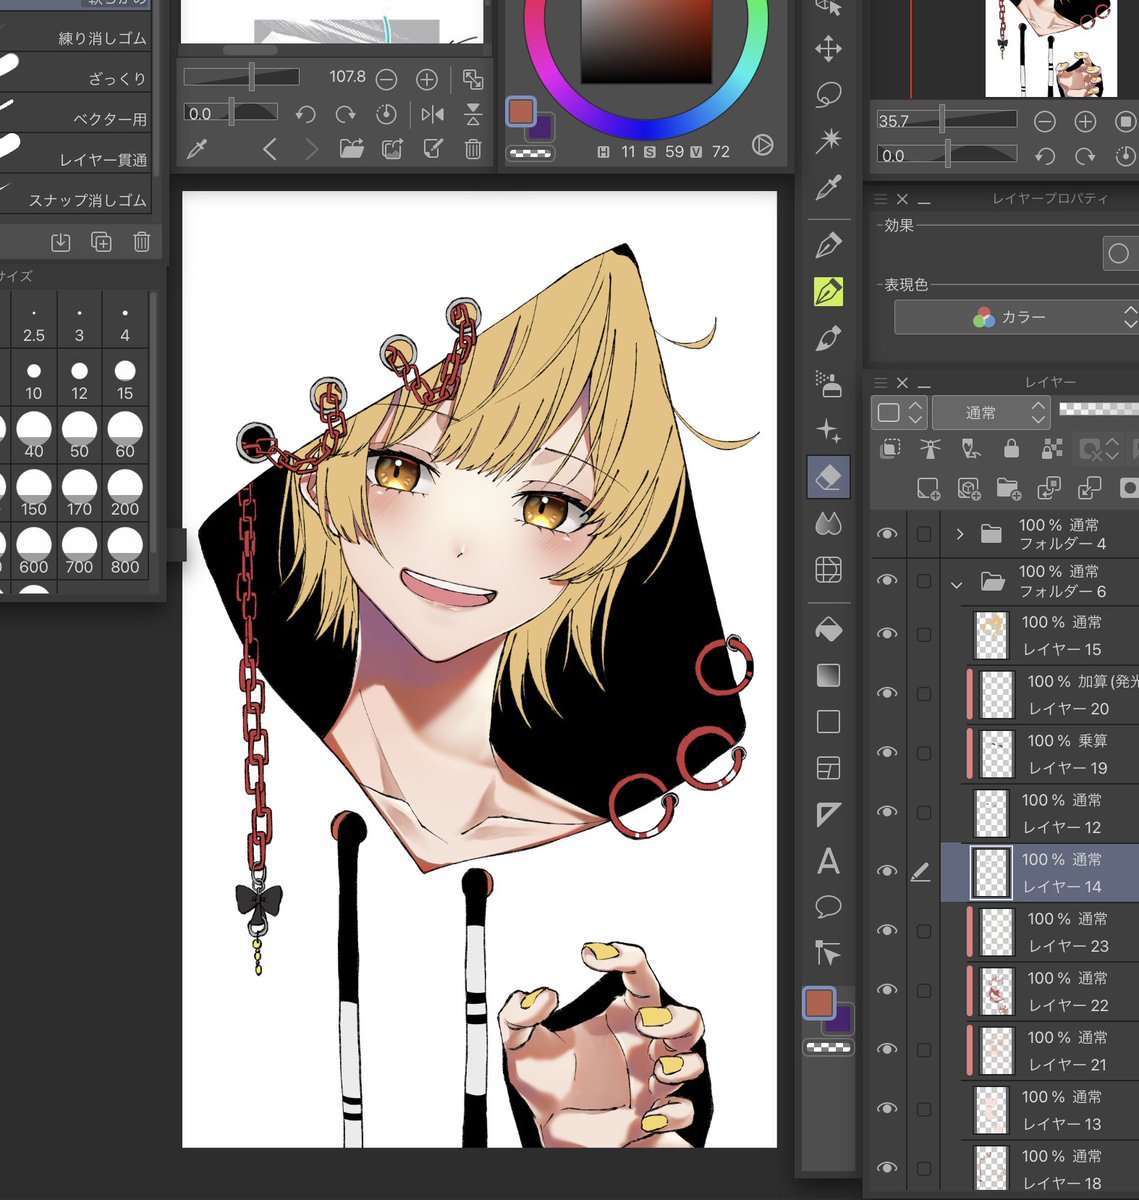1139x1200 pixels.
Task: Select the Auto Select magic wand tool
Action: pyautogui.click(x=828, y=140)
